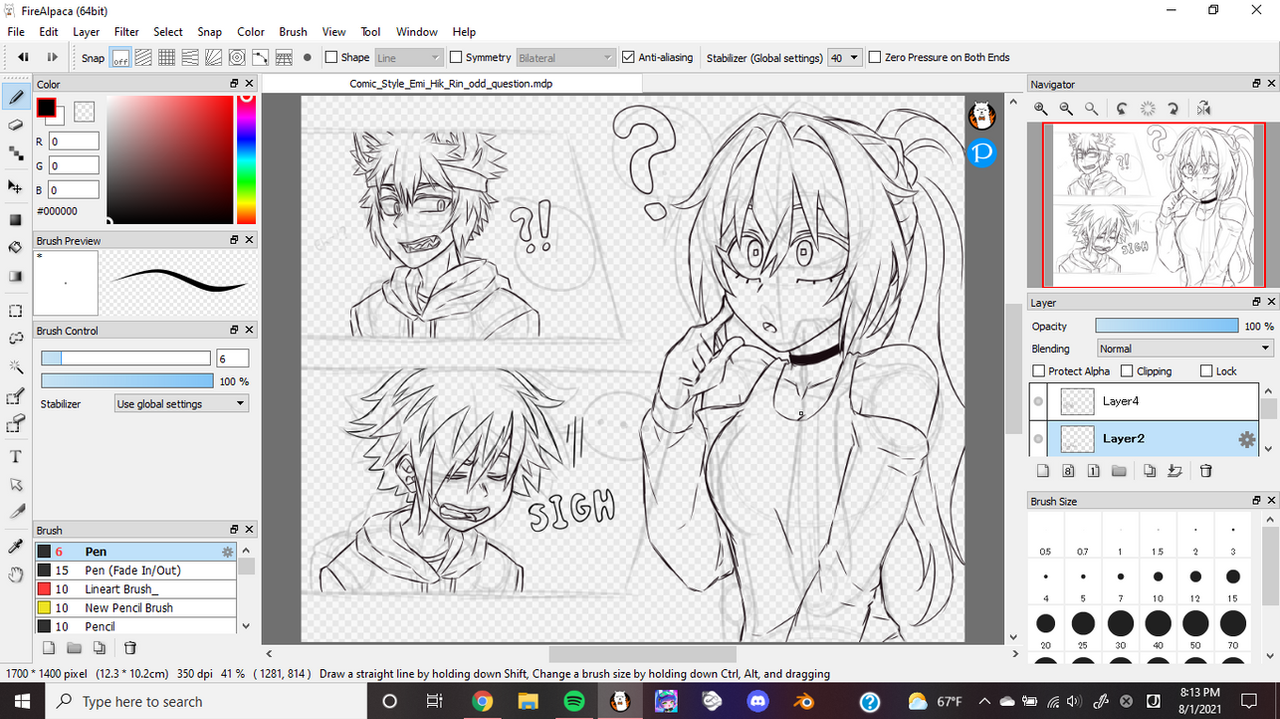Open the Shape type Line dropdown
1280x719 pixels.
pos(409,58)
